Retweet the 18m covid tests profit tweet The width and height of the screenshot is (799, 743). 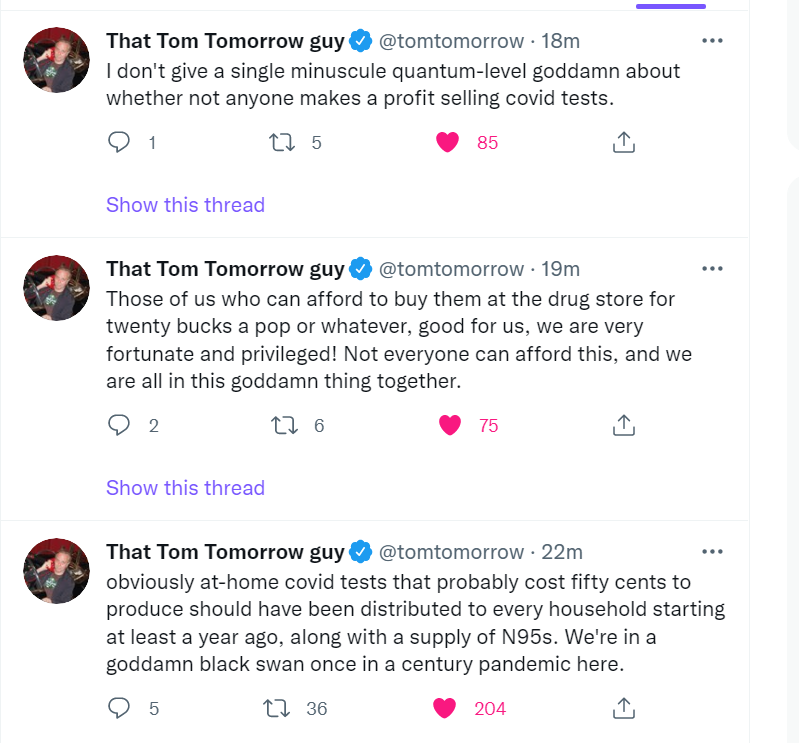283,143
